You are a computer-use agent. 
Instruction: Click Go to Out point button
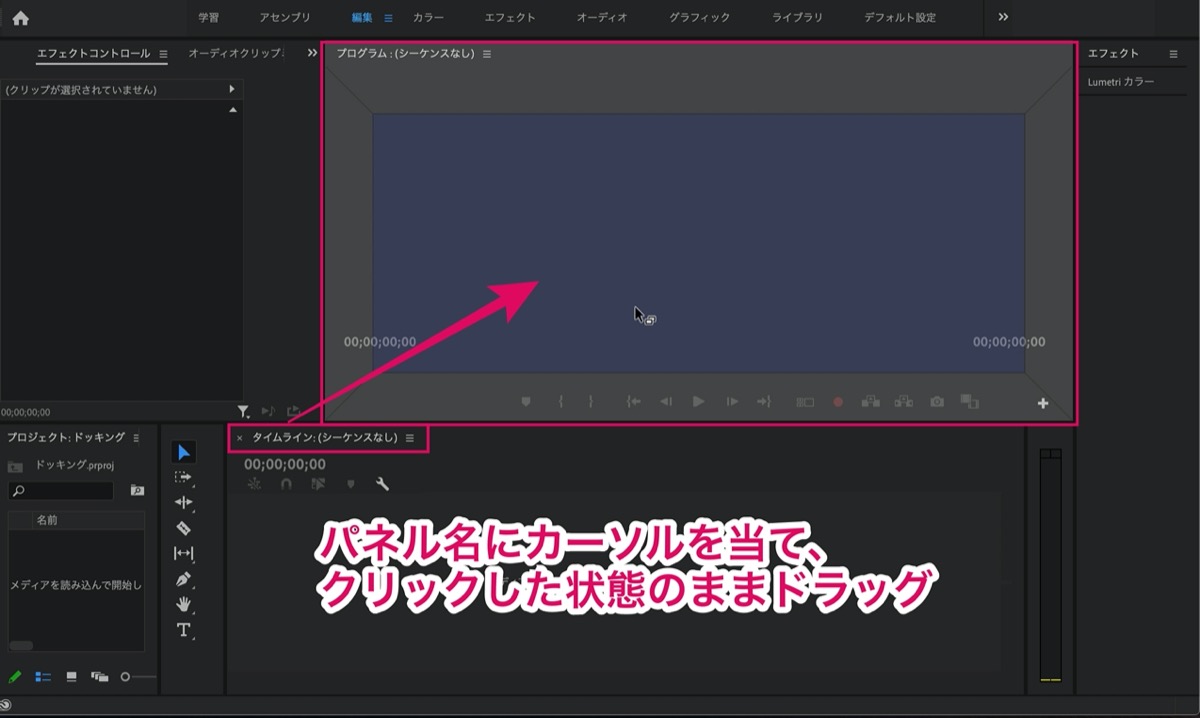(764, 401)
